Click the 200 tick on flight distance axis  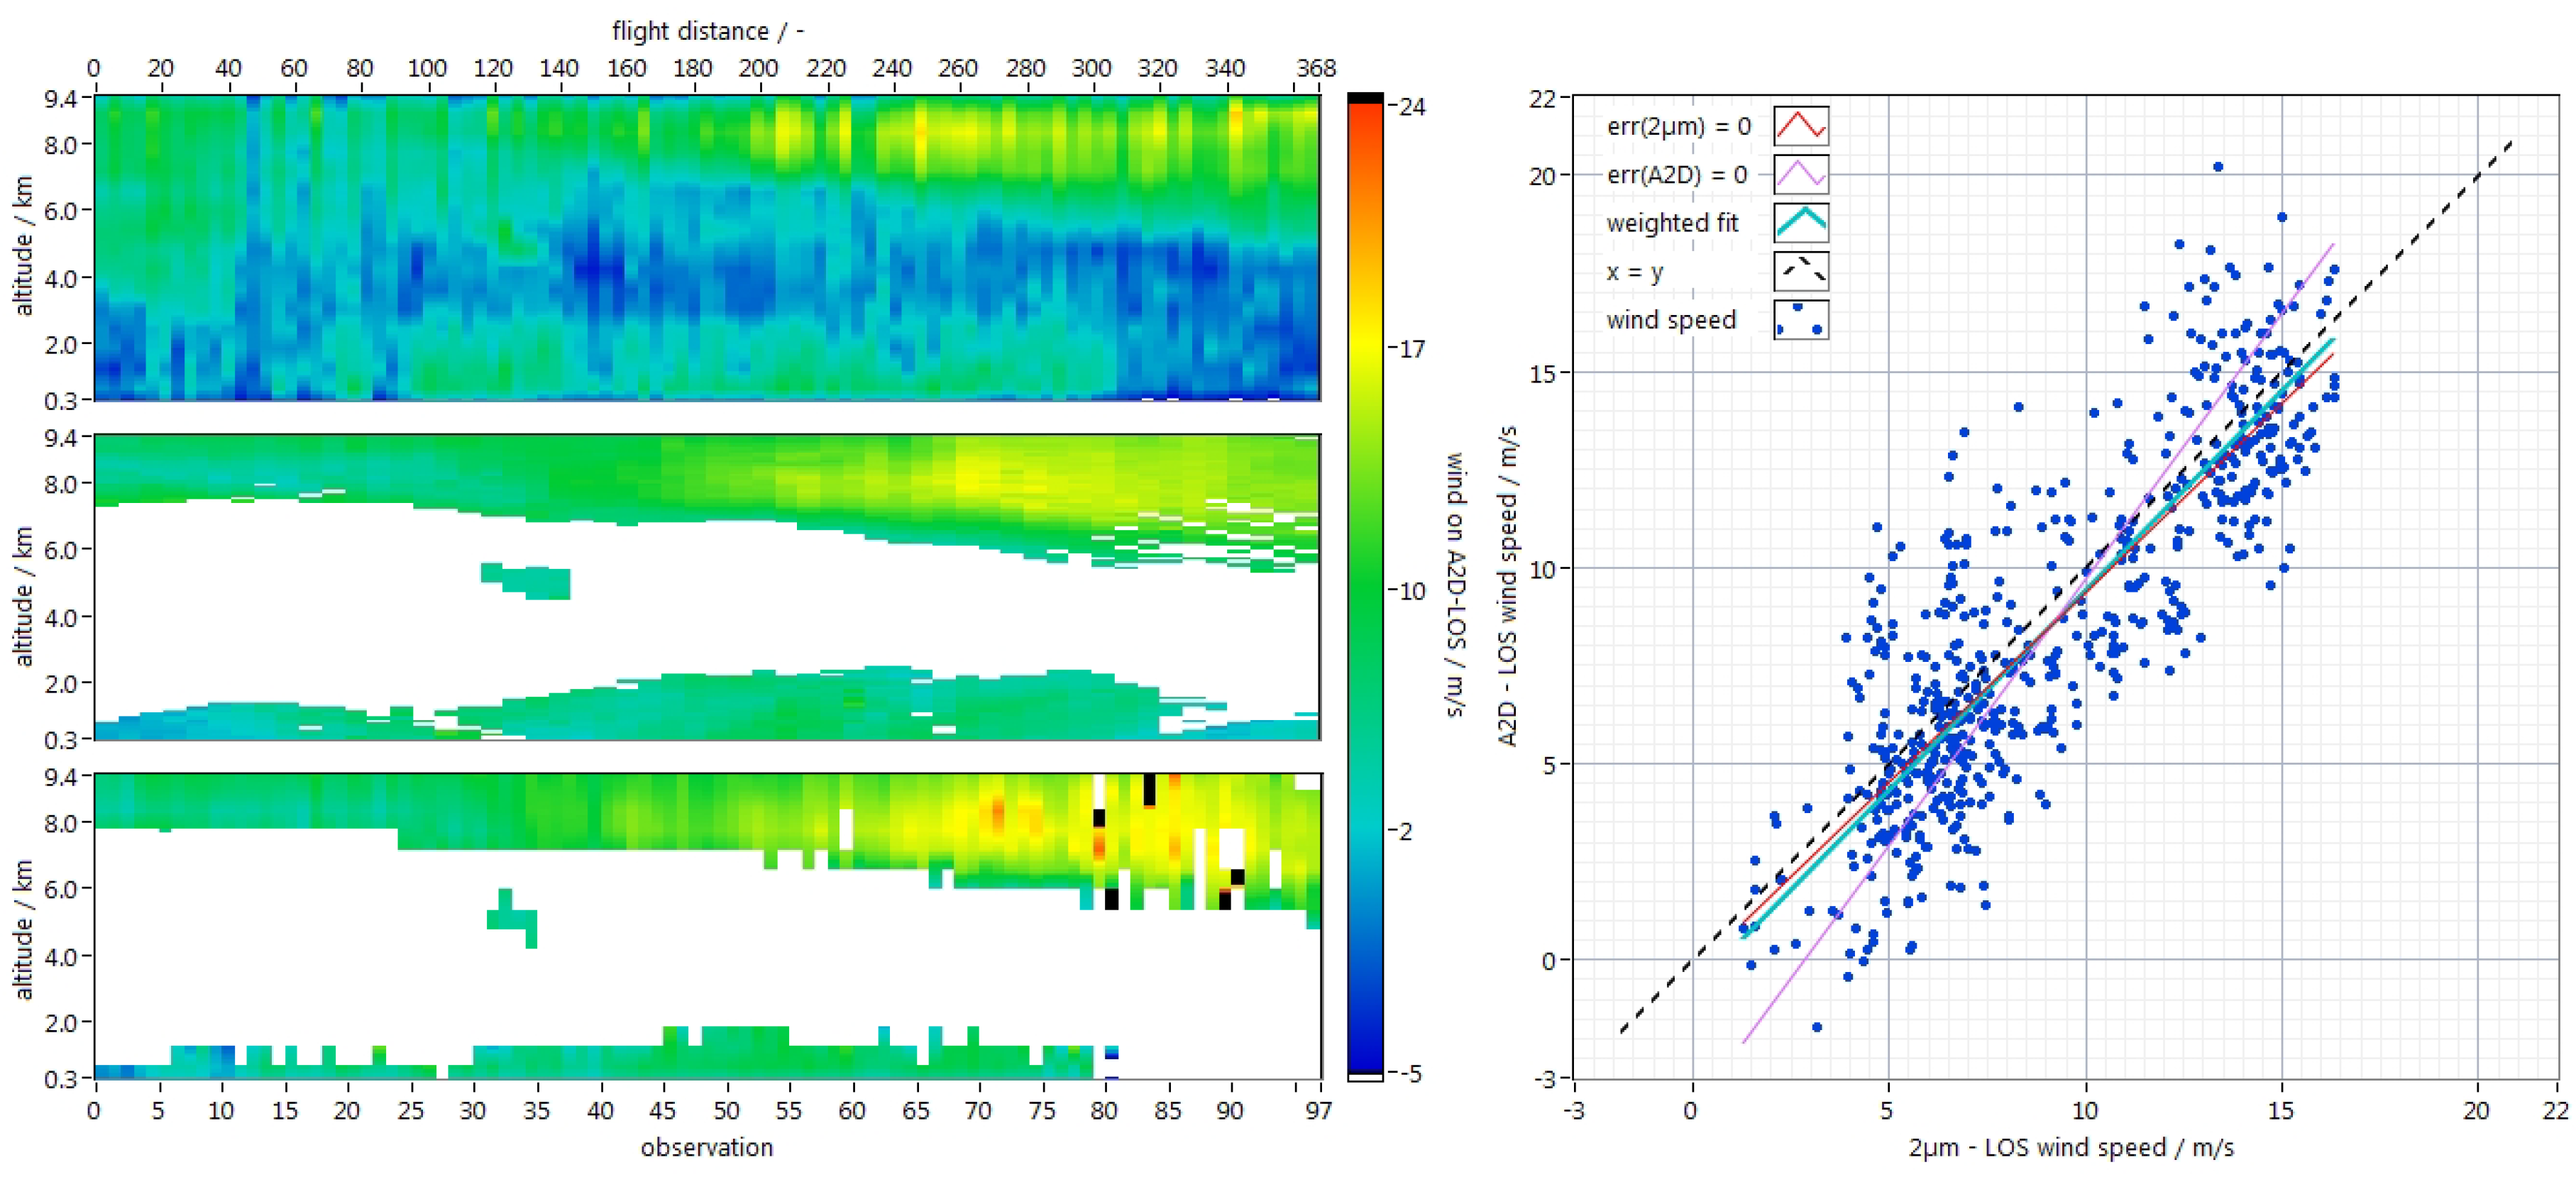(x=758, y=68)
